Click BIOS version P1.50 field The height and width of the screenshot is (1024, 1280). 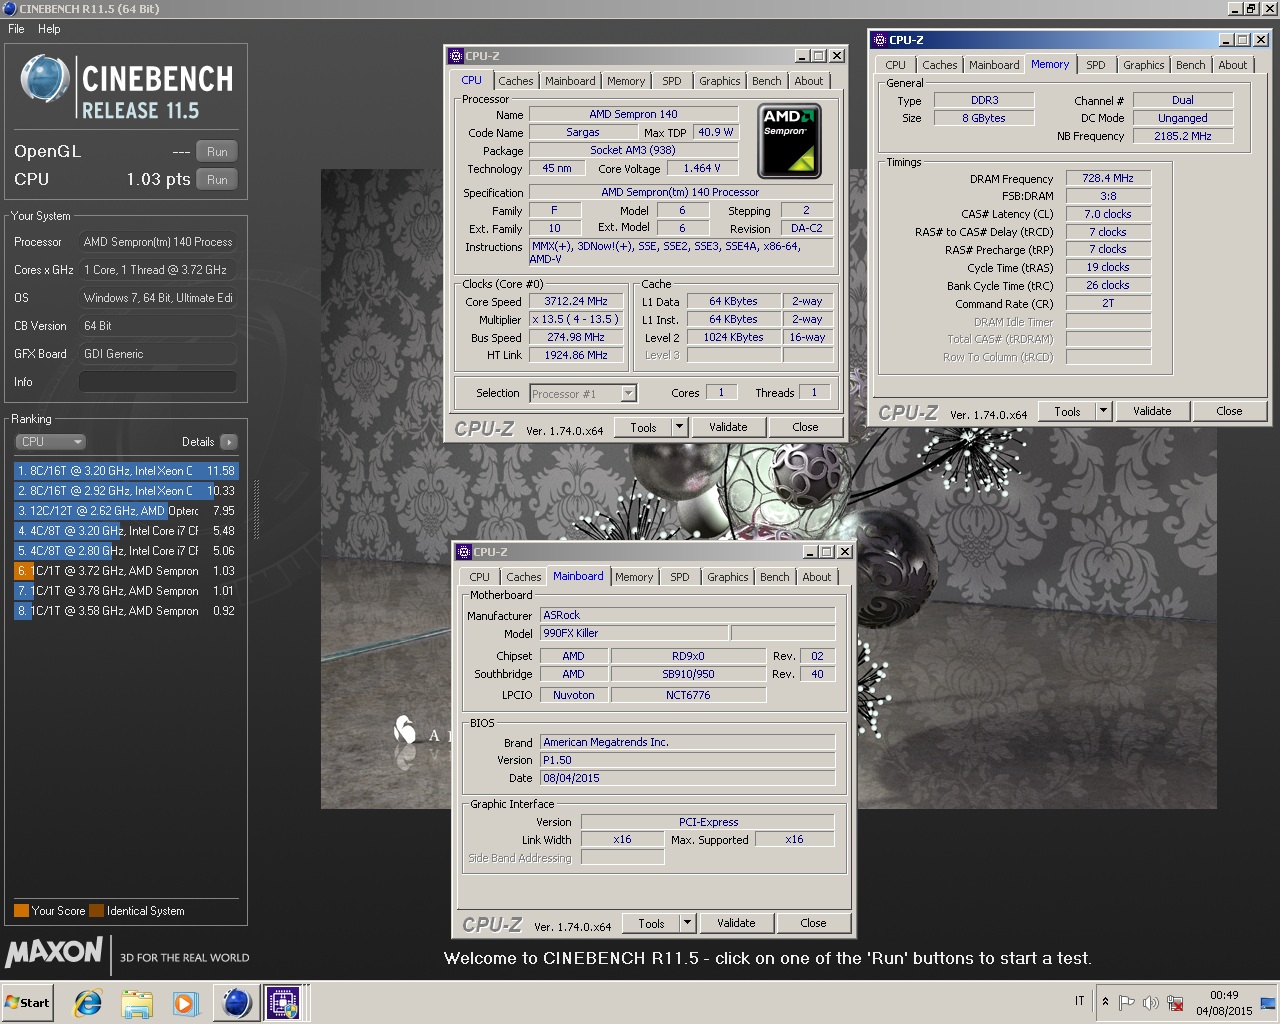[688, 760]
